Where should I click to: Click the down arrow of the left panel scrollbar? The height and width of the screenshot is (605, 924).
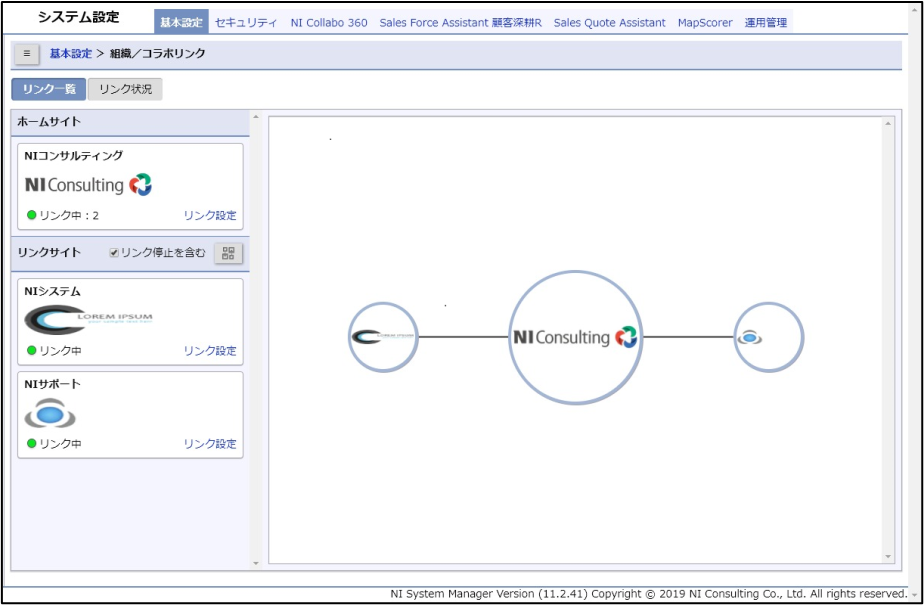(256, 564)
